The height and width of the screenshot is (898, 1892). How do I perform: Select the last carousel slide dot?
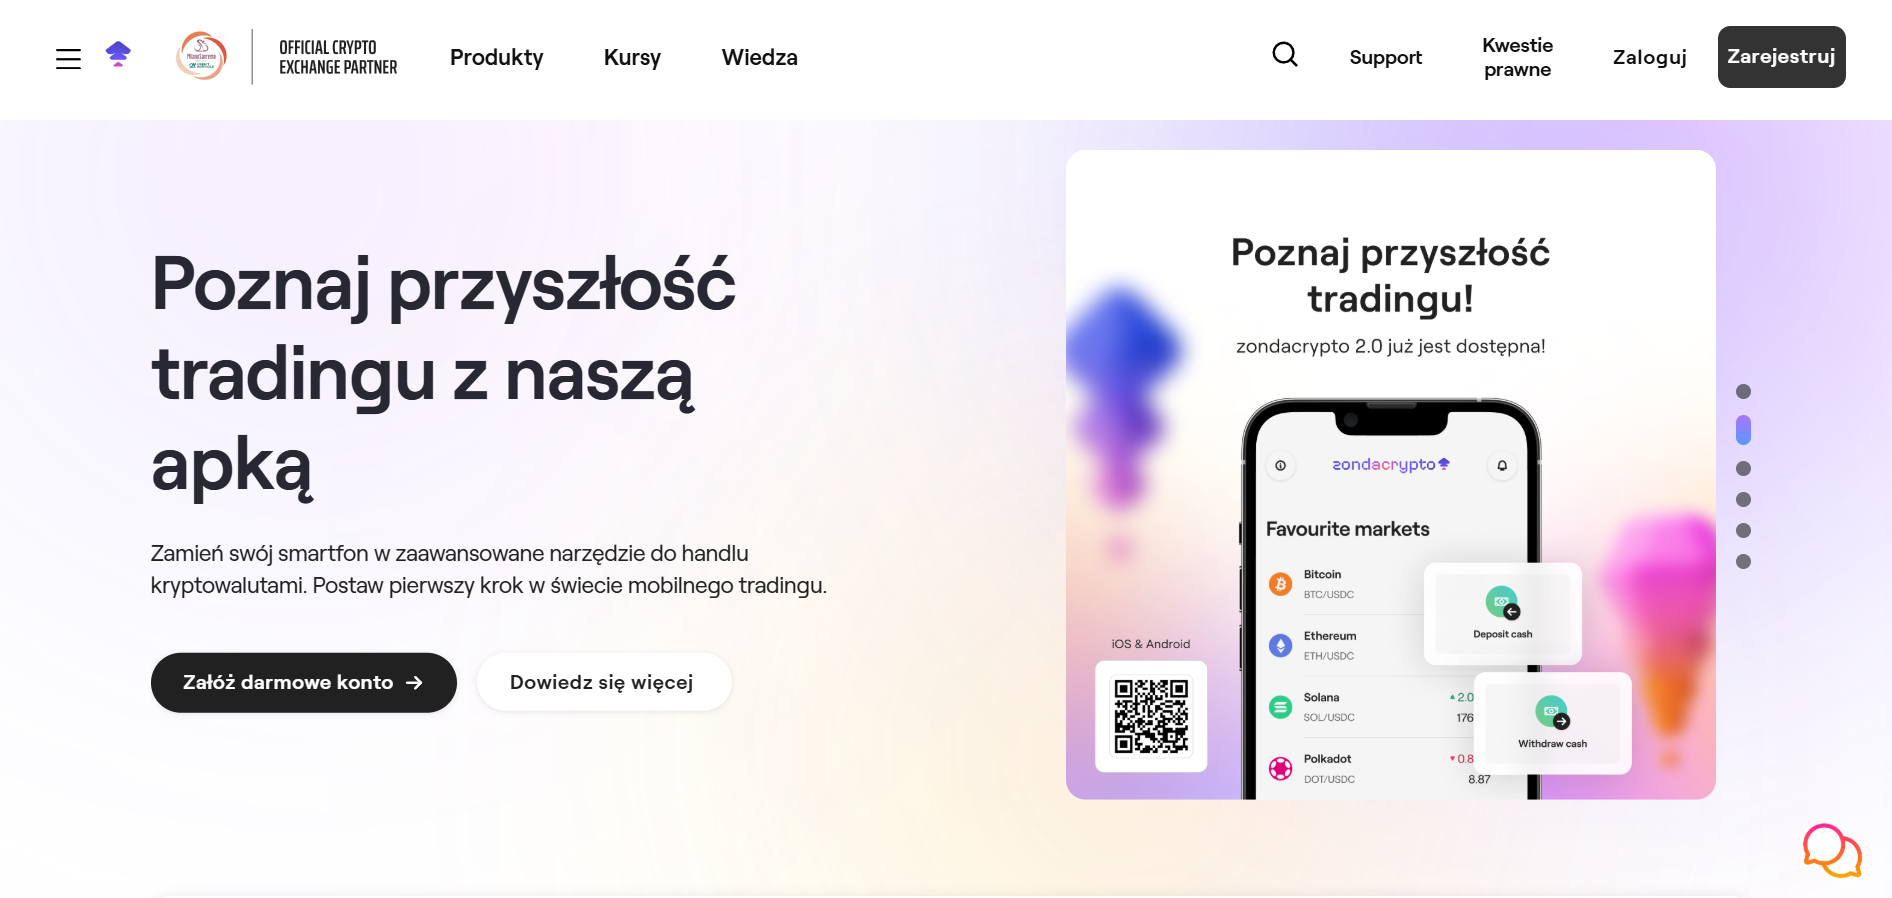[x=1743, y=561]
